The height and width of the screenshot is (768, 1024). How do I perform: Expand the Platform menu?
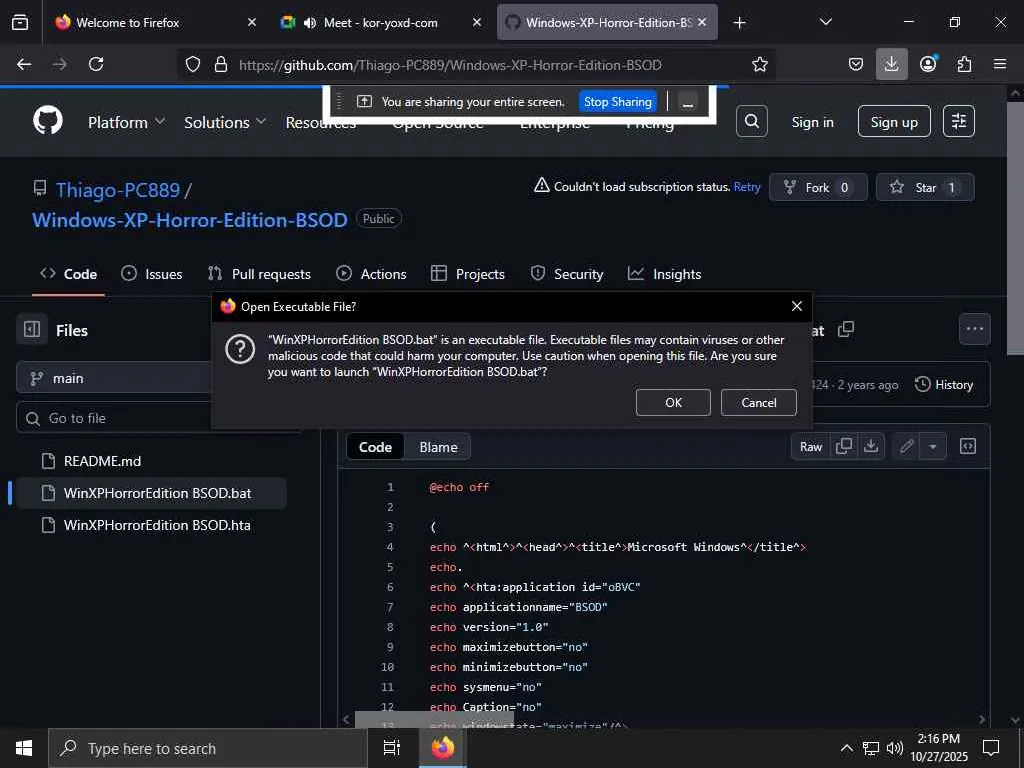[x=127, y=122]
